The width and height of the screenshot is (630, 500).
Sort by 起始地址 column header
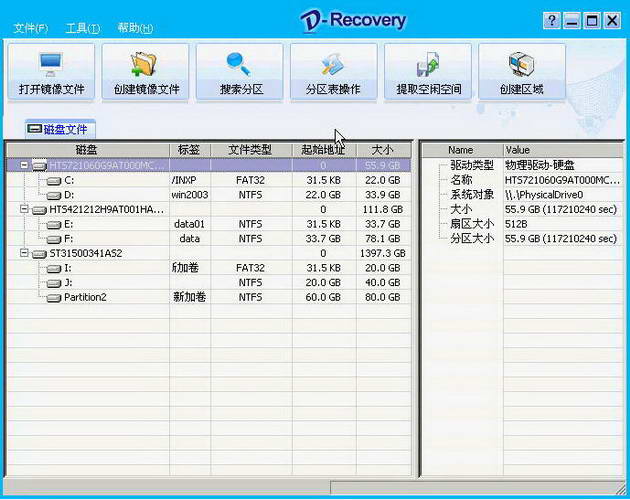323,150
